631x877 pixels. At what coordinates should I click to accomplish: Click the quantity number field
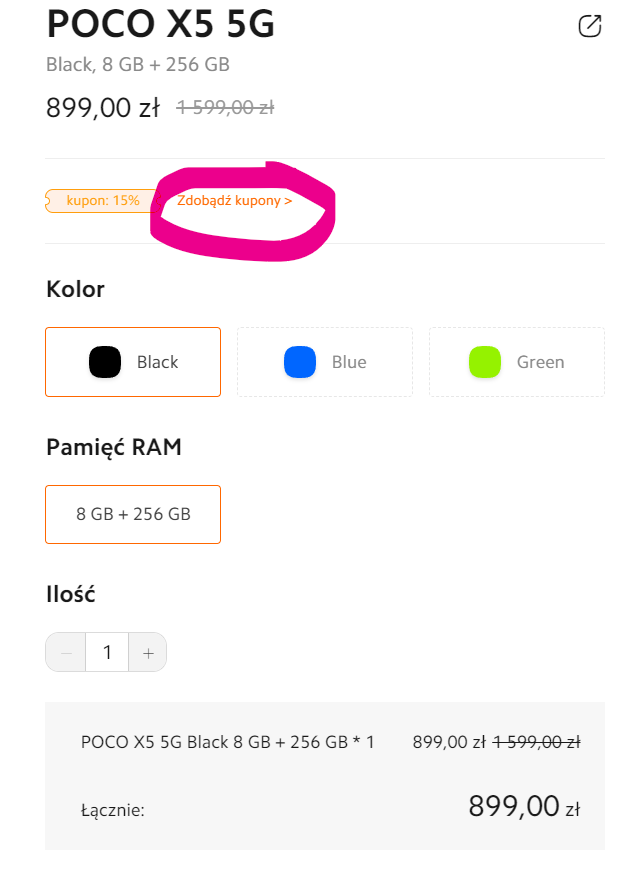107,652
